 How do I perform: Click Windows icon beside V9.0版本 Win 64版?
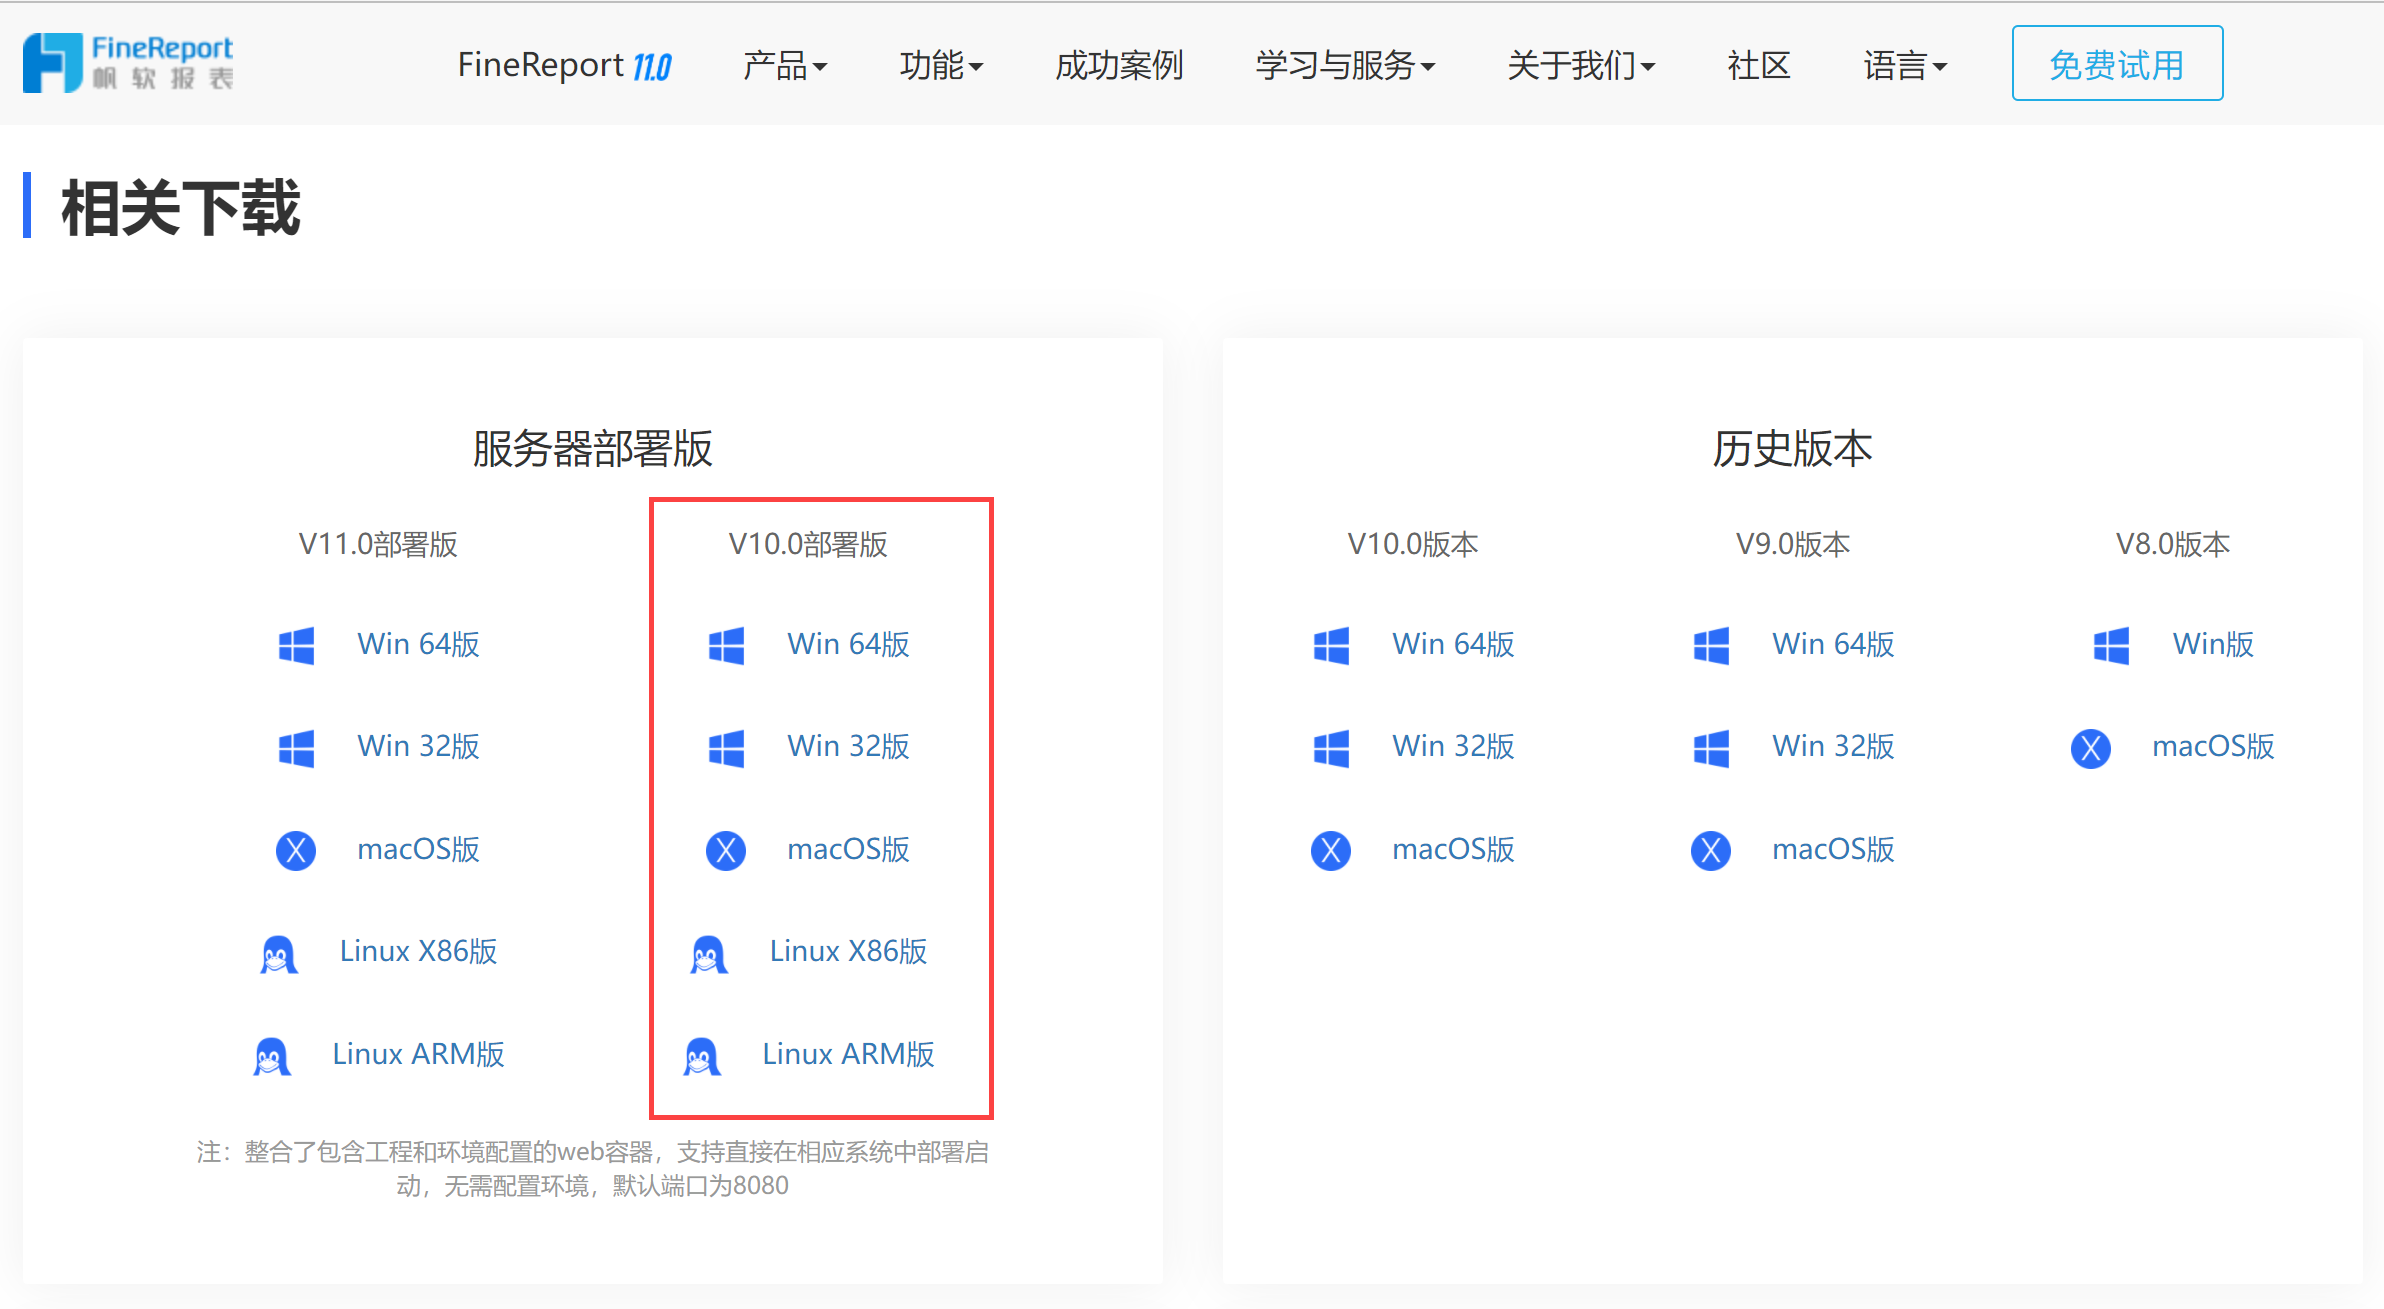tap(1711, 646)
